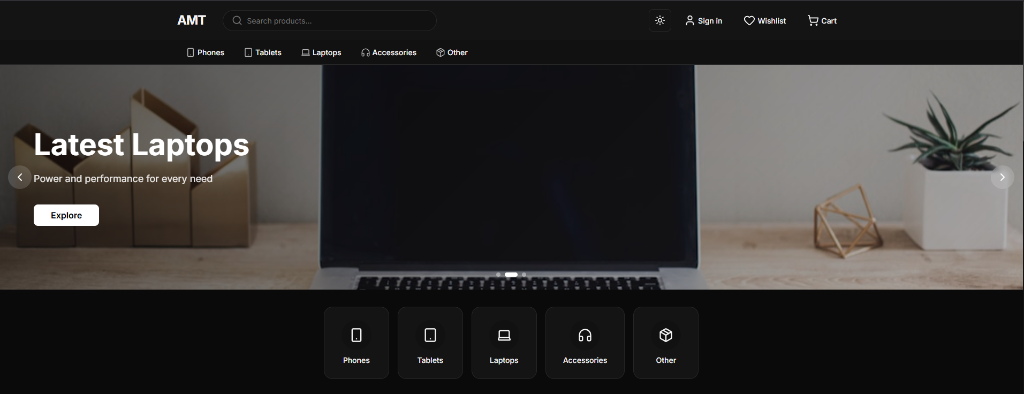This screenshot has width=1024, height=394.
Task: Select Accessories in navigation bar
Action: click(389, 52)
